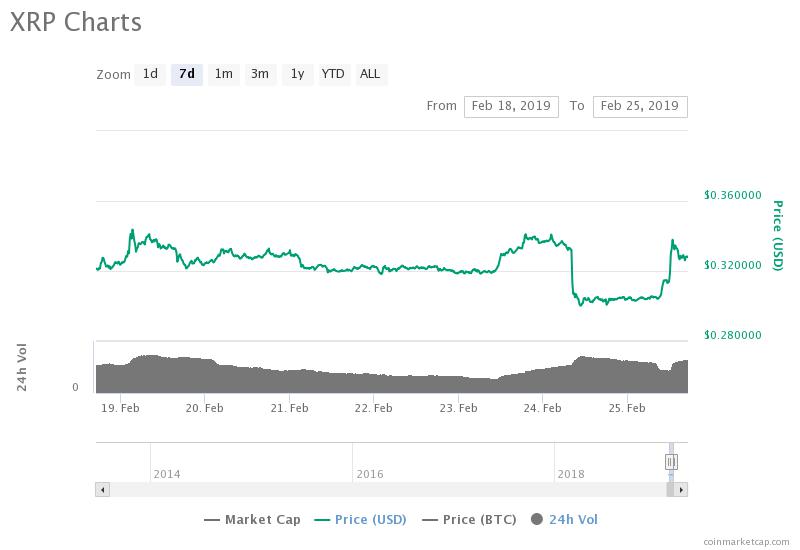Set zoom to 3m
This screenshot has height=550, width=800.
(260, 74)
